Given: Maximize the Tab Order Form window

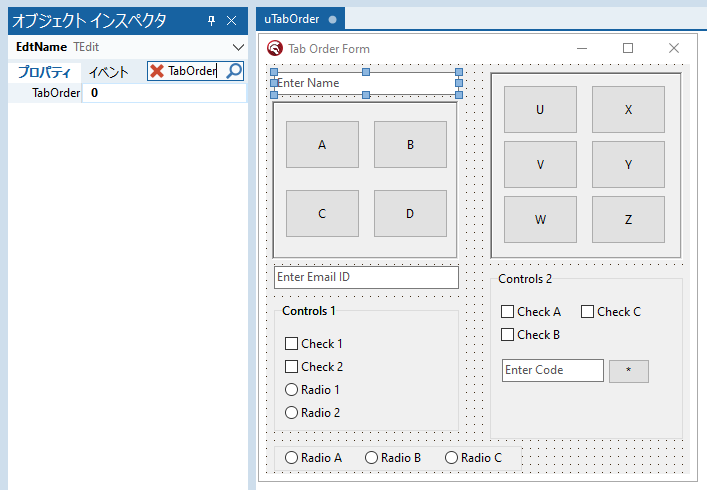Looking at the screenshot, I should tap(628, 48).
